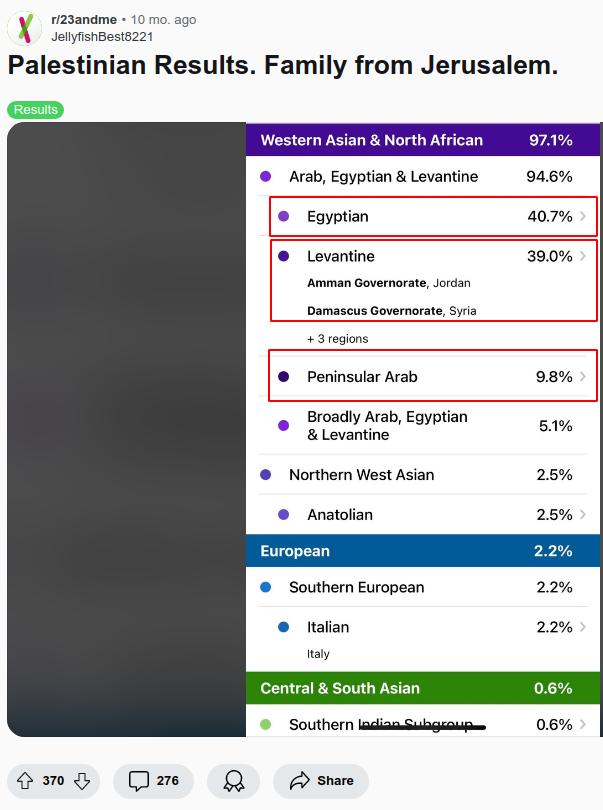The width and height of the screenshot is (603, 810).
Task: Open the post title about Palestinian Results
Action: (283, 66)
